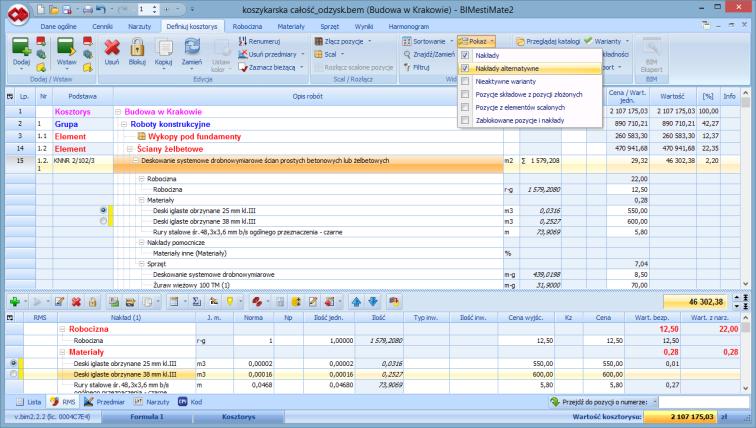Check Pozycje z elementów scalonych checkbox
756x428 pixels.
pos(465,107)
